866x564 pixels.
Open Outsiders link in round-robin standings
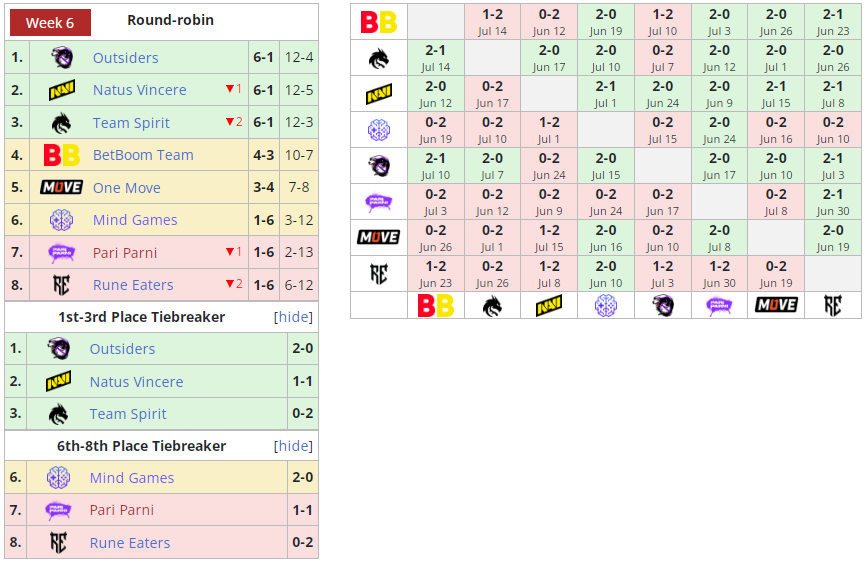click(125, 58)
